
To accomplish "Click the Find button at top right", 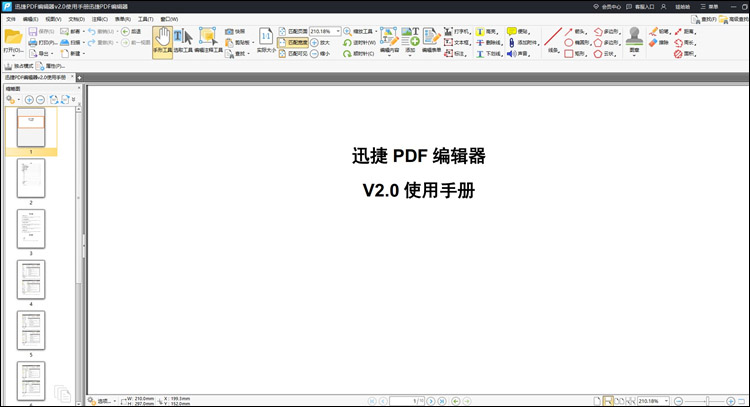I will 704,19.
